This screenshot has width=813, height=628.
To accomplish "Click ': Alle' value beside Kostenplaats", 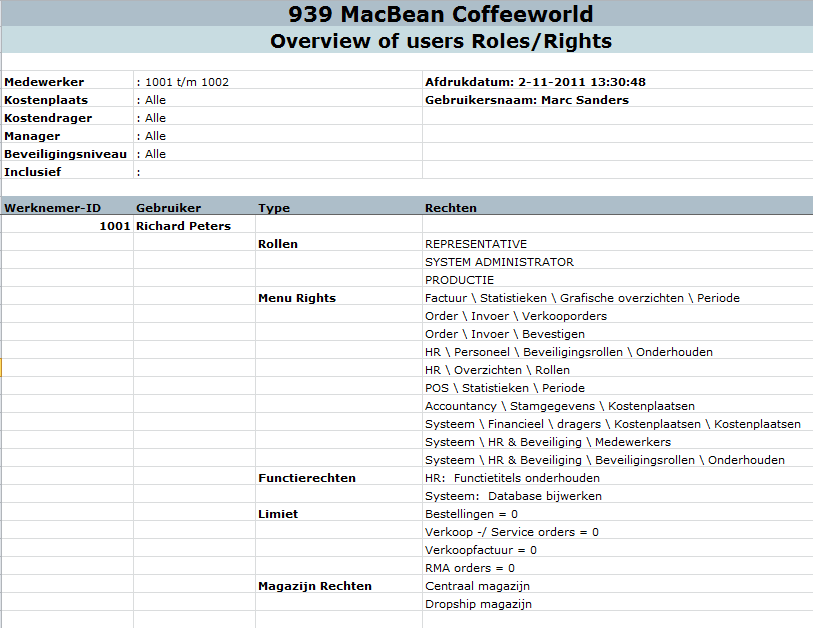I will click(151, 100).
